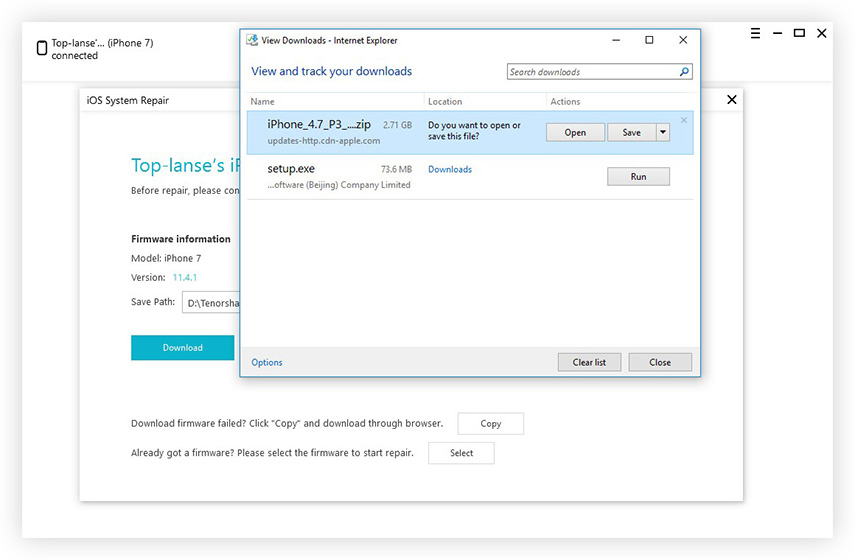Select the setup.exe file name
The width and height of the screenshot is (855, 560).
(291, 169)
